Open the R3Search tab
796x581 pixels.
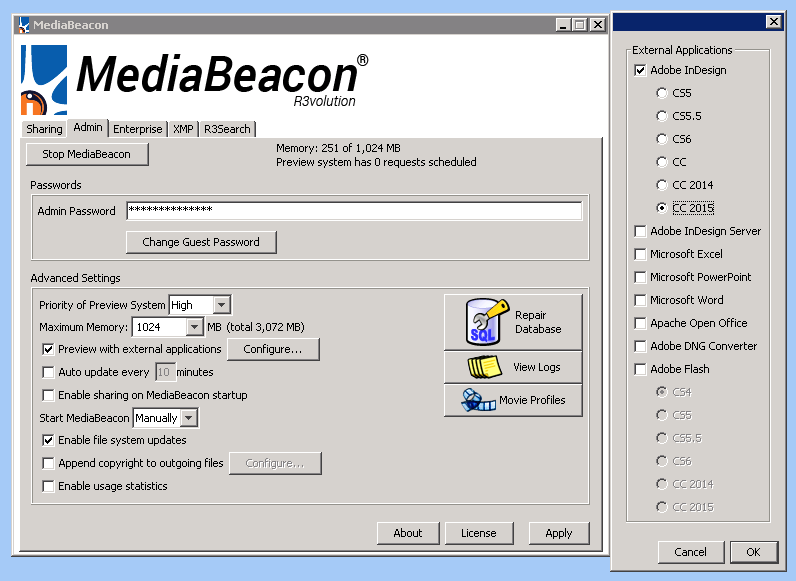[227, 129]
